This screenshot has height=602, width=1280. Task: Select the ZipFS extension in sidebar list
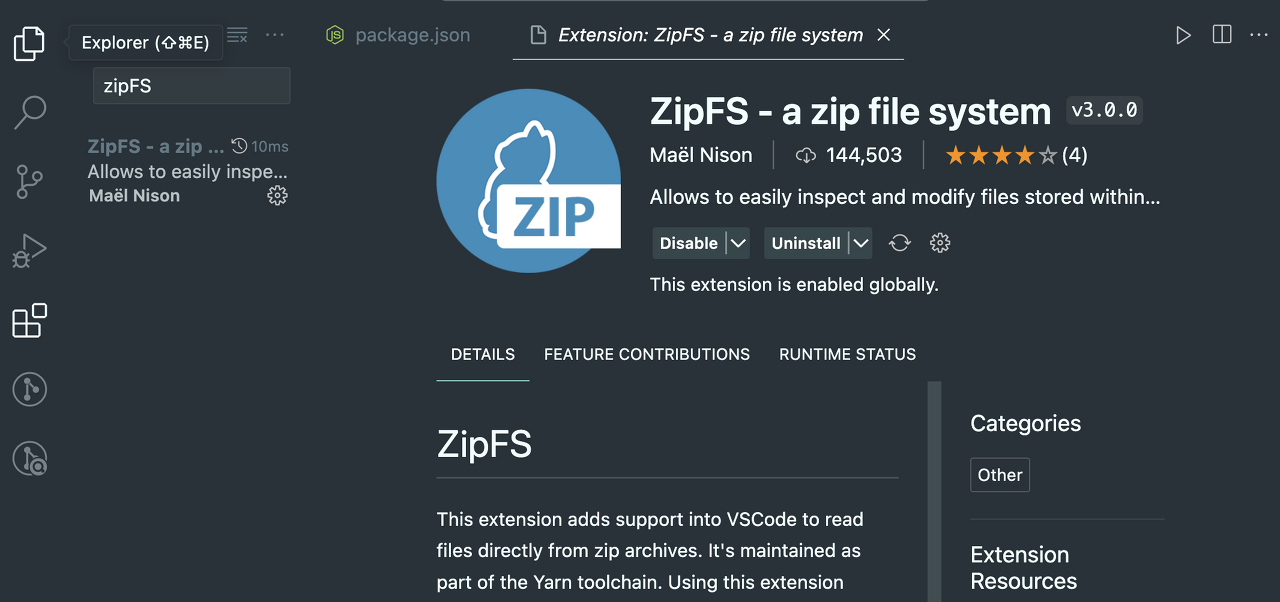[188, 171]
